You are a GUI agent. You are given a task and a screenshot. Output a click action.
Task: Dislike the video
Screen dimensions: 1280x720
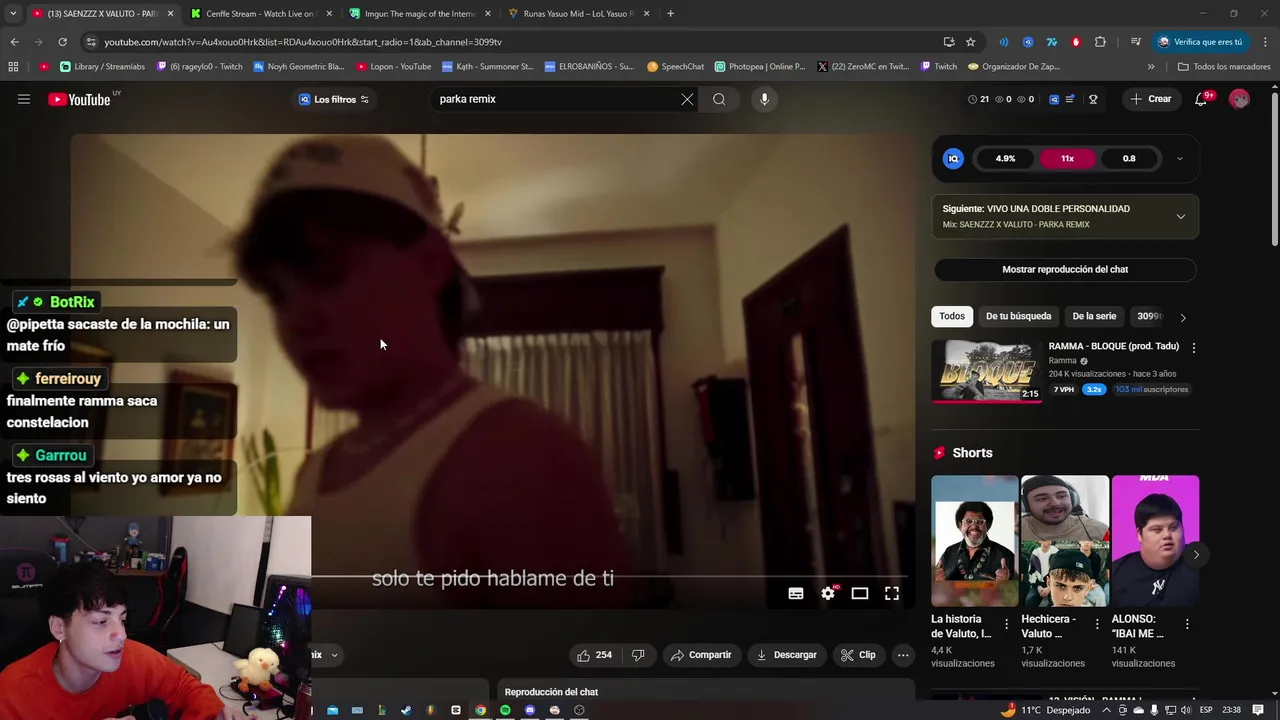pyautogui.click(x=638, y=655)
